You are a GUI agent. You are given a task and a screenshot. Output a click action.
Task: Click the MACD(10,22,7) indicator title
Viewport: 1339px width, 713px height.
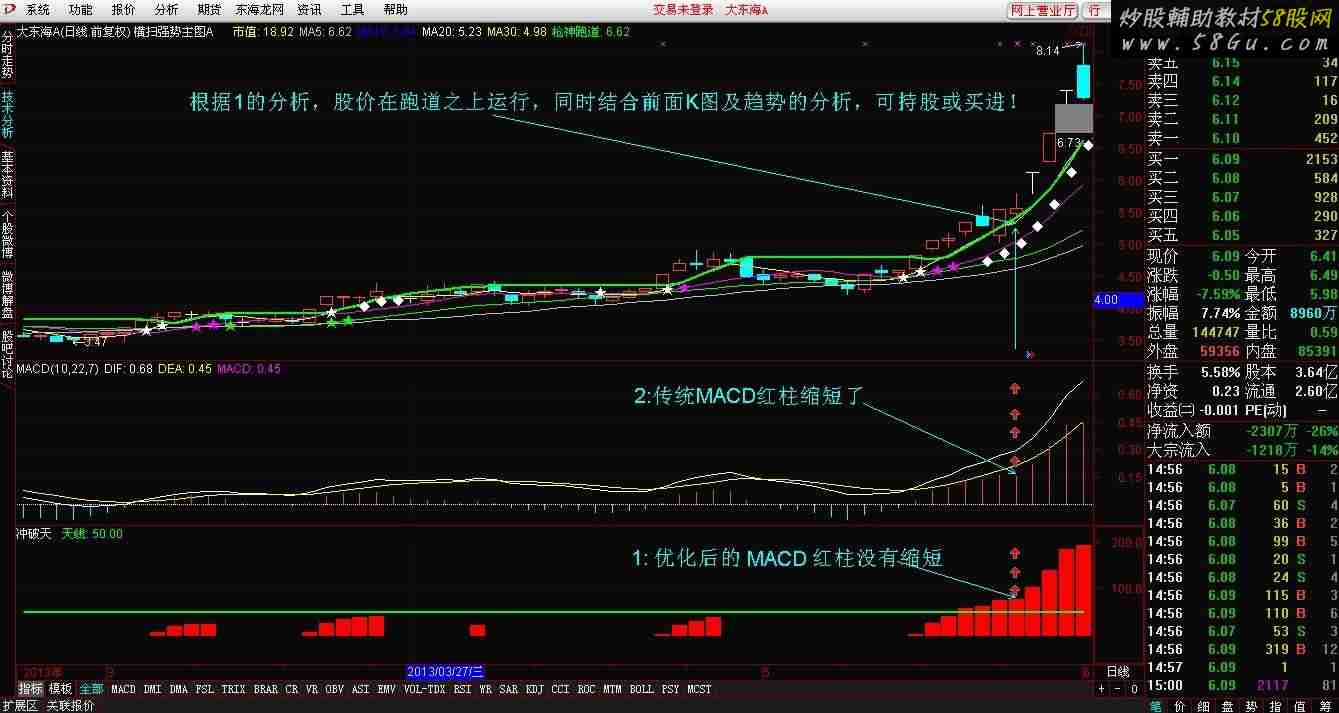[x=56, y=369]
